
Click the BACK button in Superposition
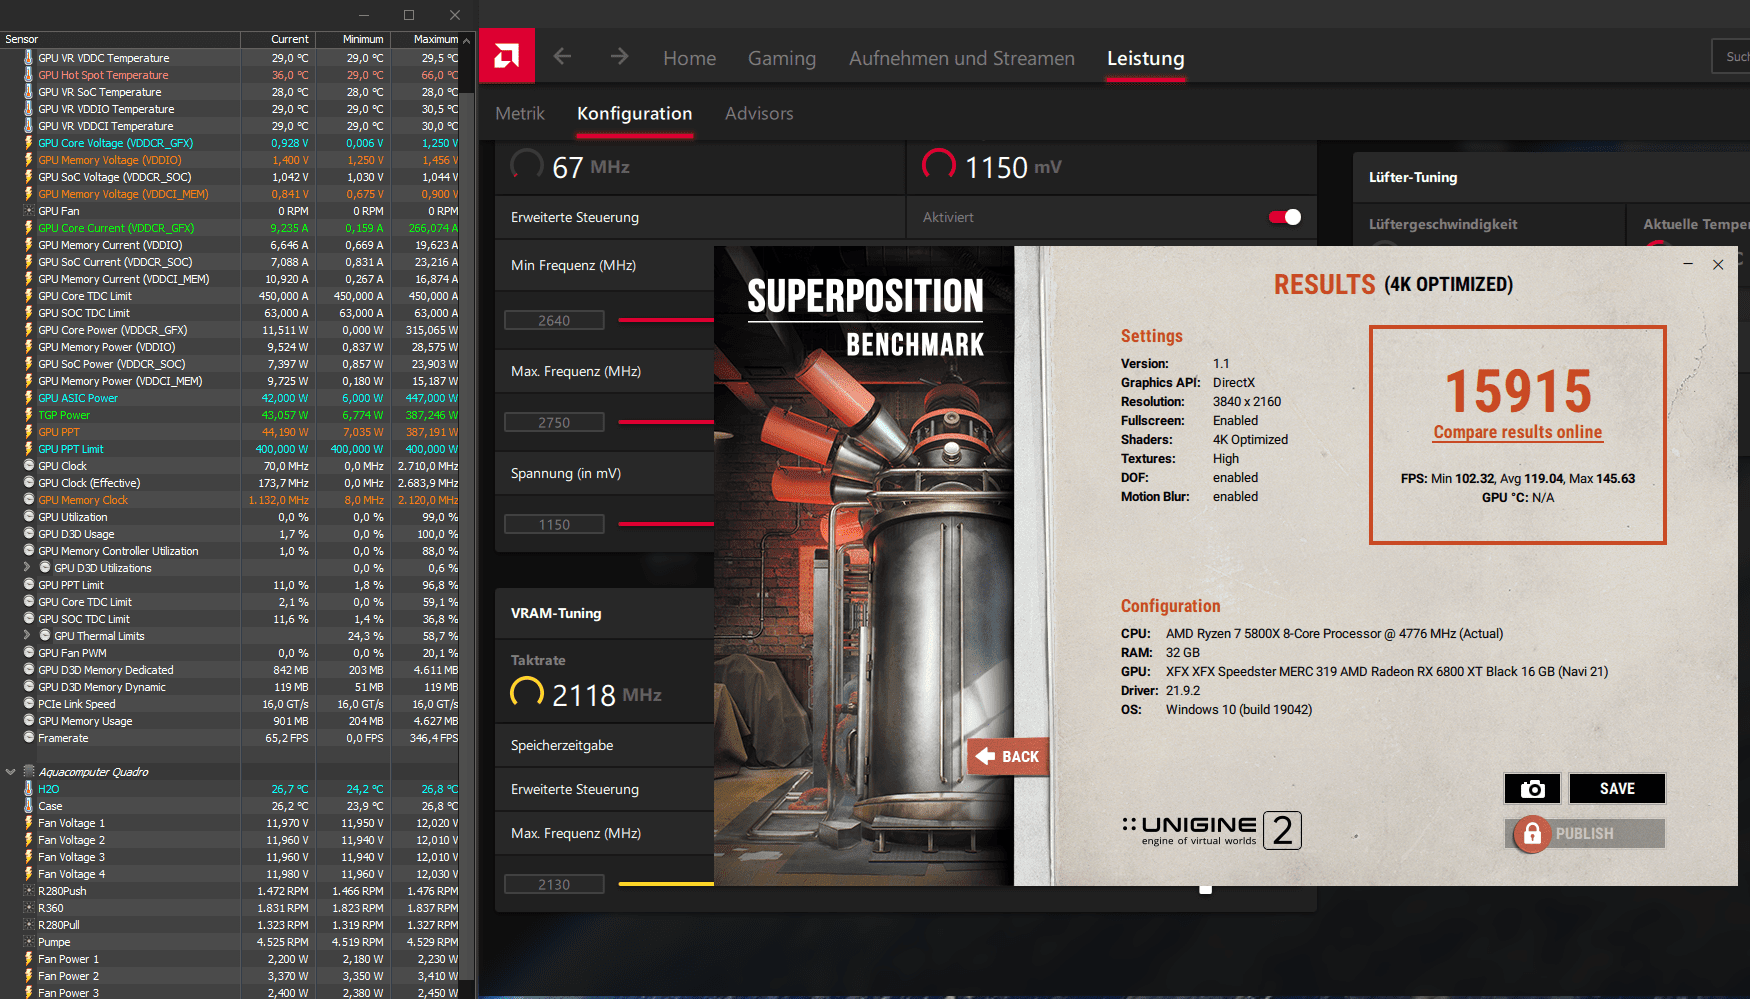pos(1008,756)
